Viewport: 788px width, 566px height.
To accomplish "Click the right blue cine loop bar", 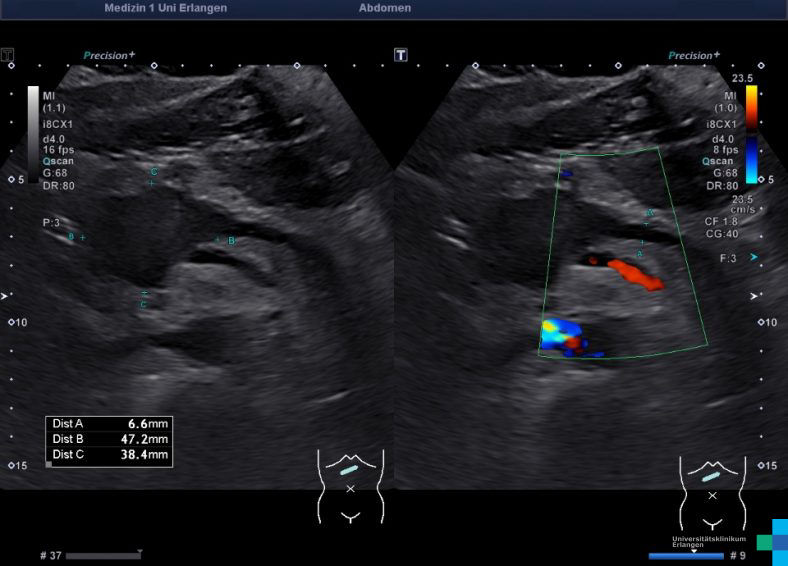I will click(x=685, y=555).
